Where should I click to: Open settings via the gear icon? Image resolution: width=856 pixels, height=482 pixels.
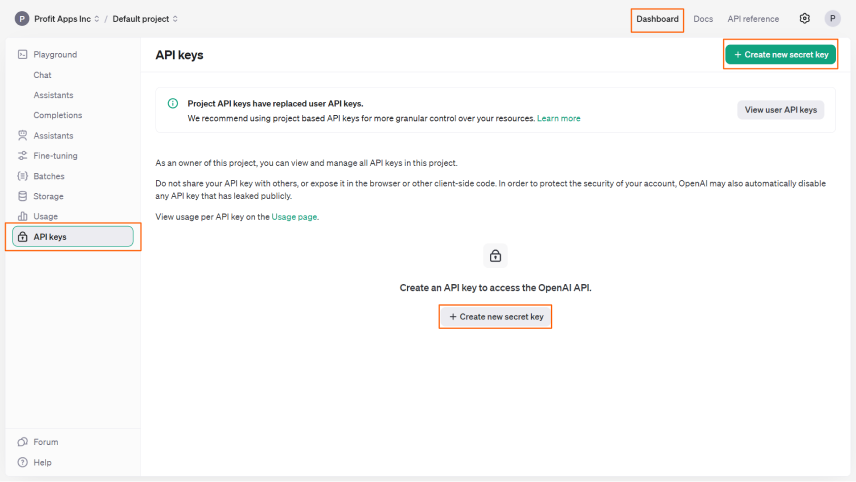click(x=805, y=19)
